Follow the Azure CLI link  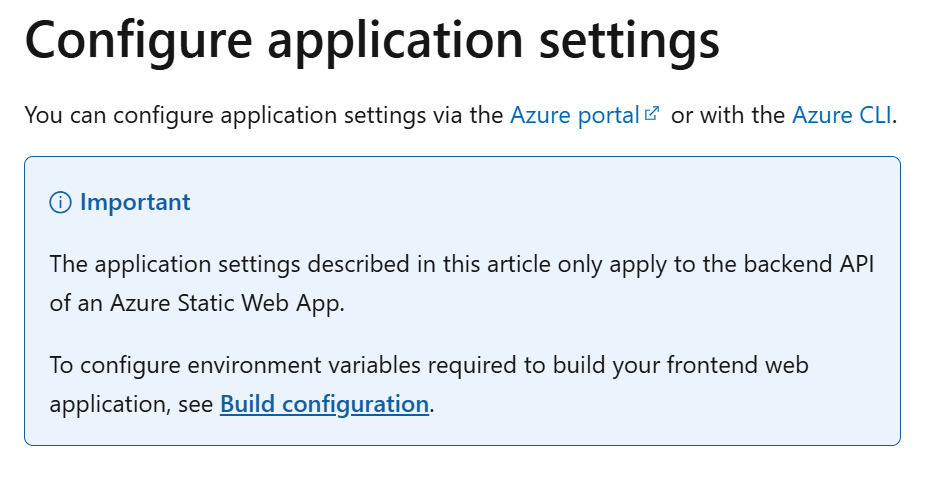(842, 115)
